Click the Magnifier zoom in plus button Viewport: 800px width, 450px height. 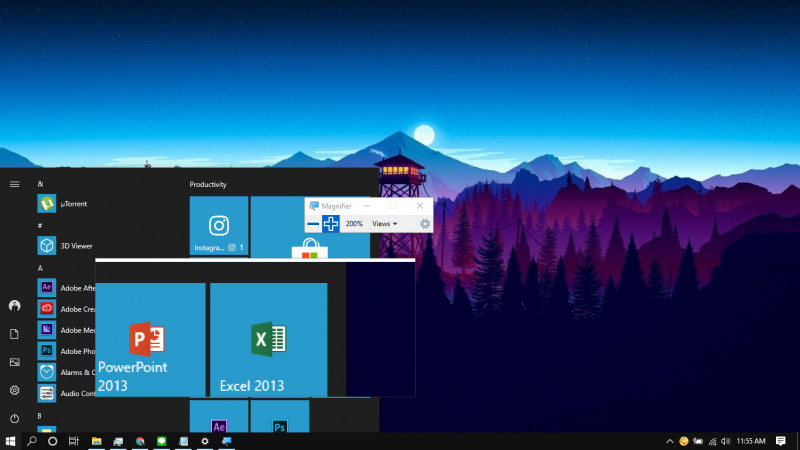(x=331, y=224)
